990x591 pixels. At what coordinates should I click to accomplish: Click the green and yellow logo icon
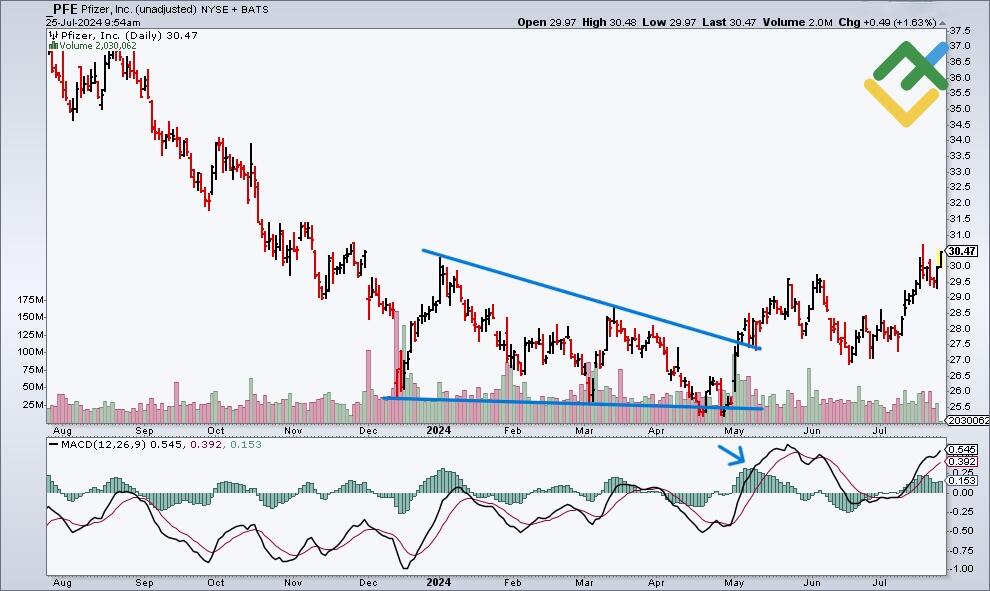pos(905,84)
